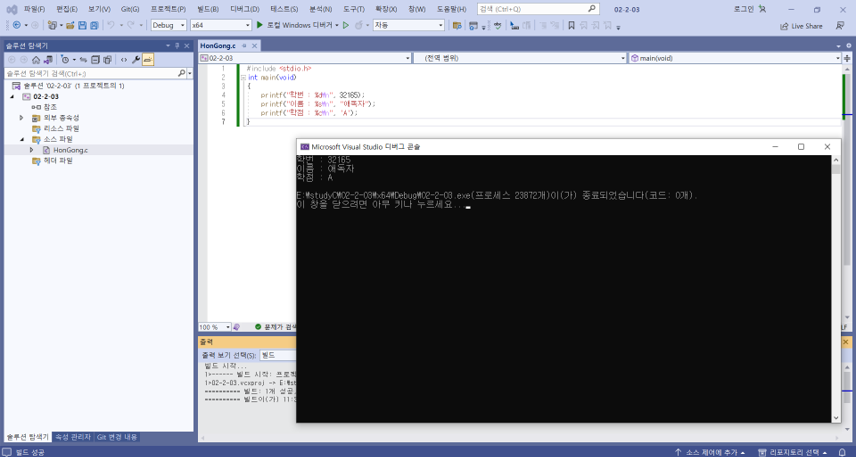Open Live Share
Screen dimensions: 856x457
[x=801, y=26]
